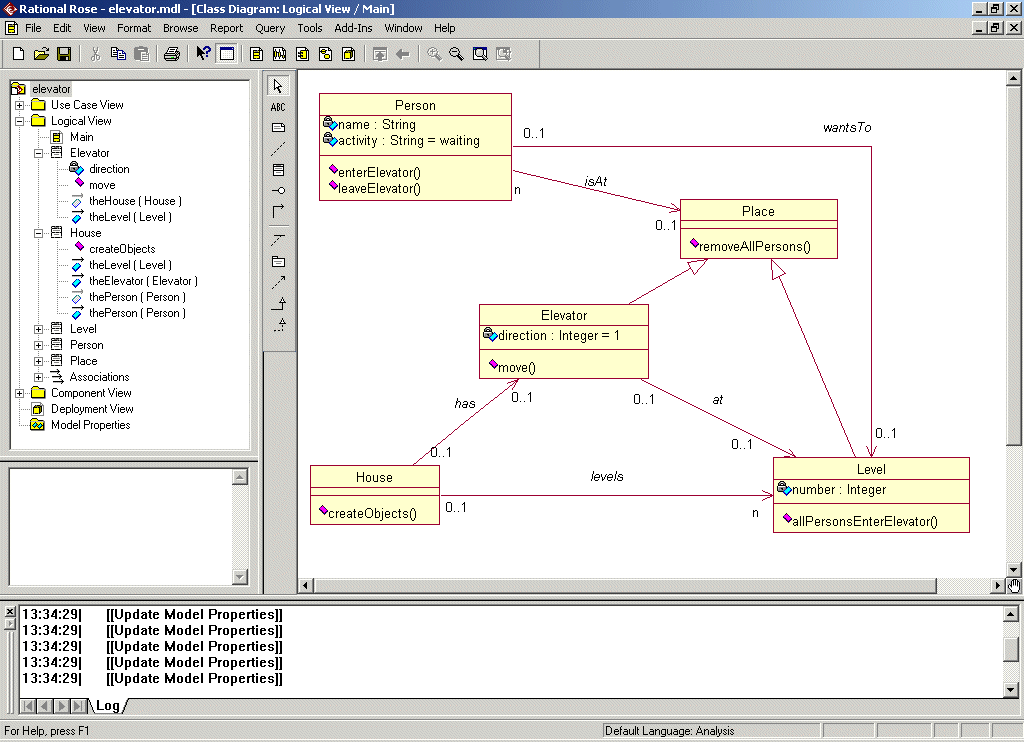Open the Browse menu
Viewport: 1024px width, 742px height.
point(180,28)
